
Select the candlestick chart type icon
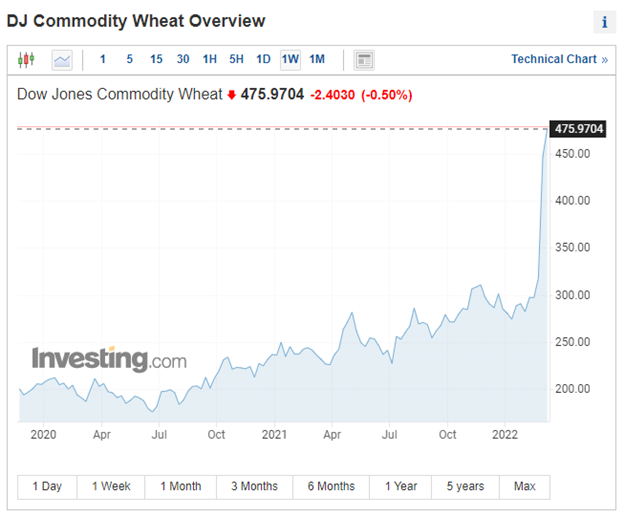26,60
